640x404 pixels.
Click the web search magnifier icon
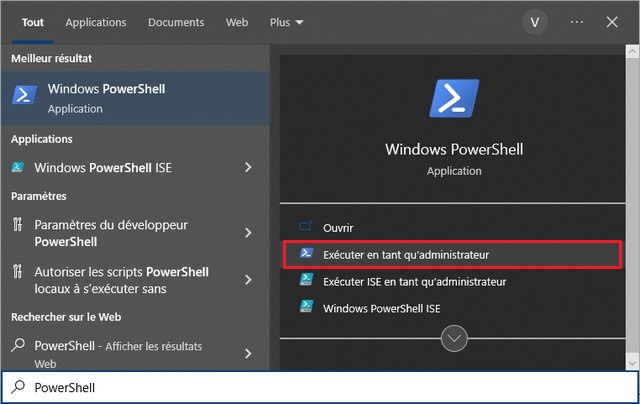click(18, 345)
